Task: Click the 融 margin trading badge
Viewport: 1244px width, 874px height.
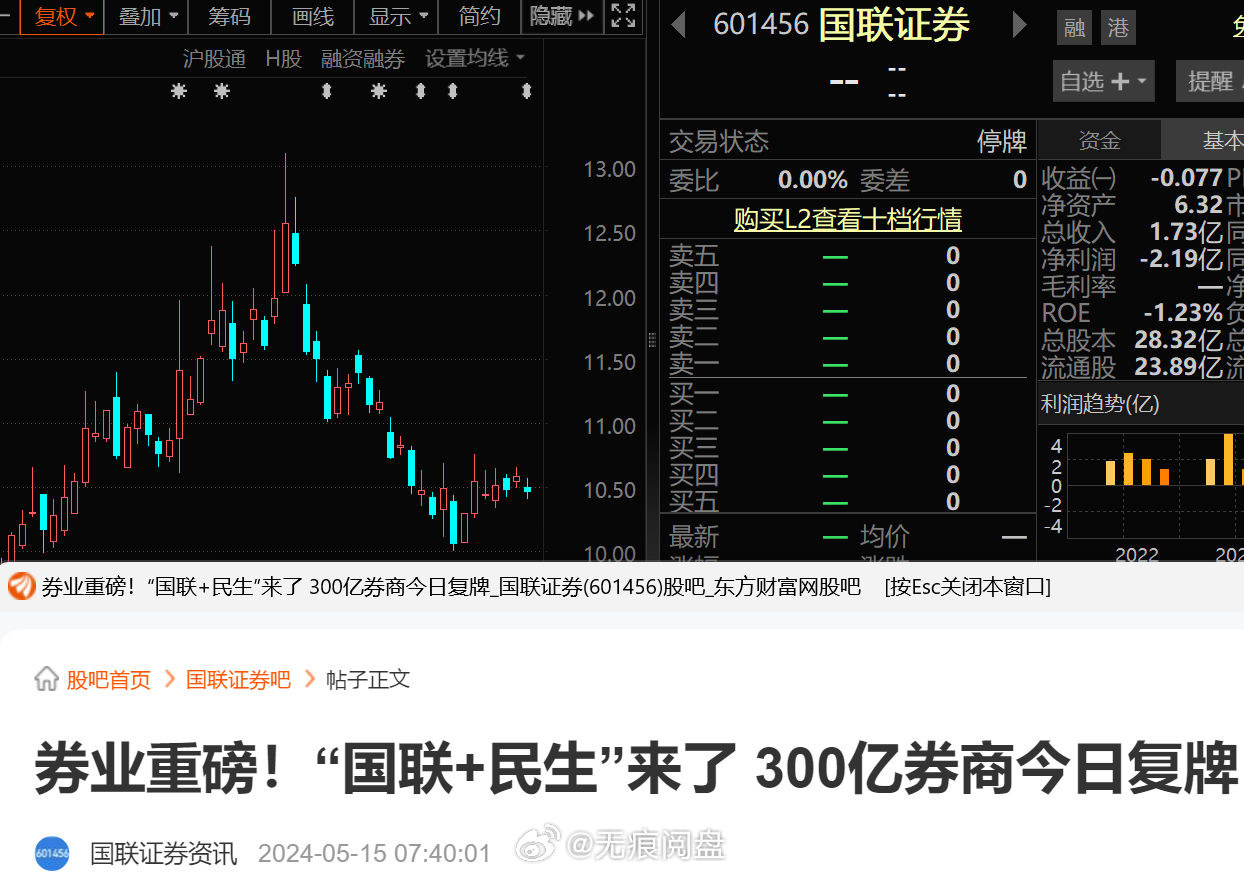Action: point(1075,28)
